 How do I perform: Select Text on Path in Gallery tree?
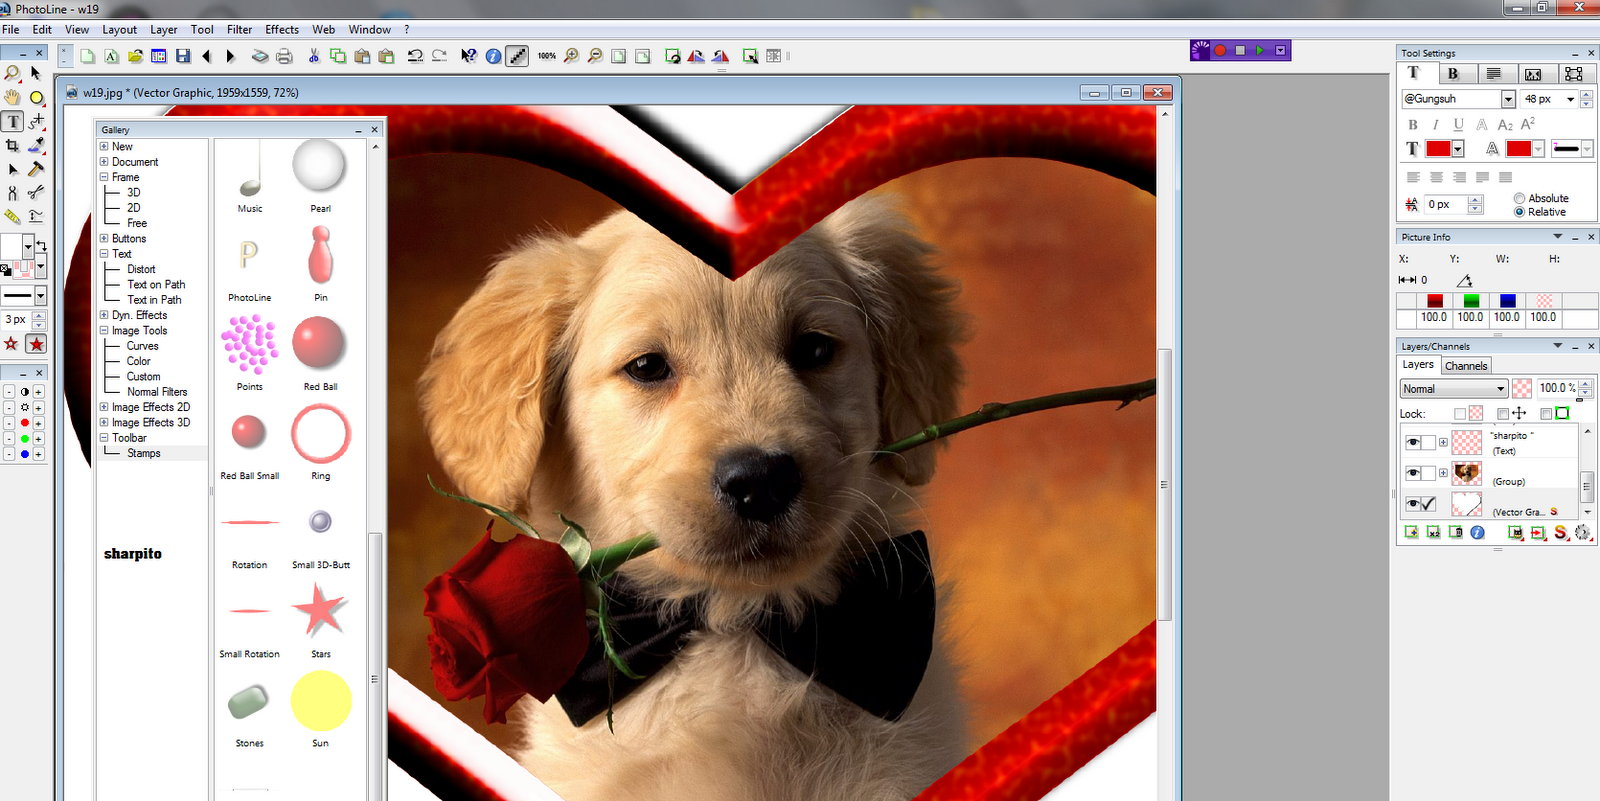[156, 284]
